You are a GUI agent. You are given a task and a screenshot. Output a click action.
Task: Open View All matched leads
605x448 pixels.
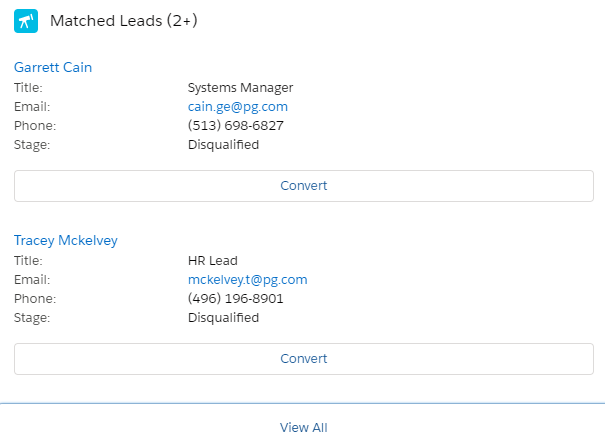303,427
